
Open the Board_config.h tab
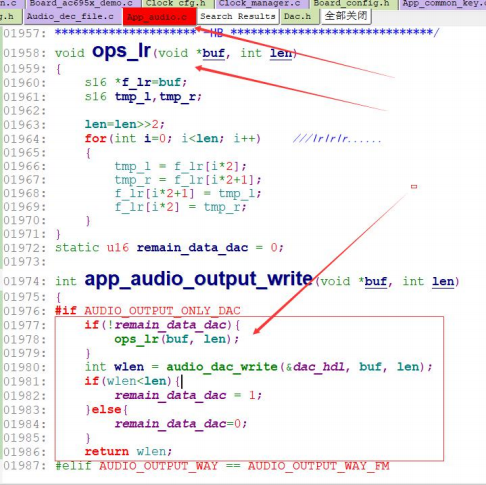point(351,4)
